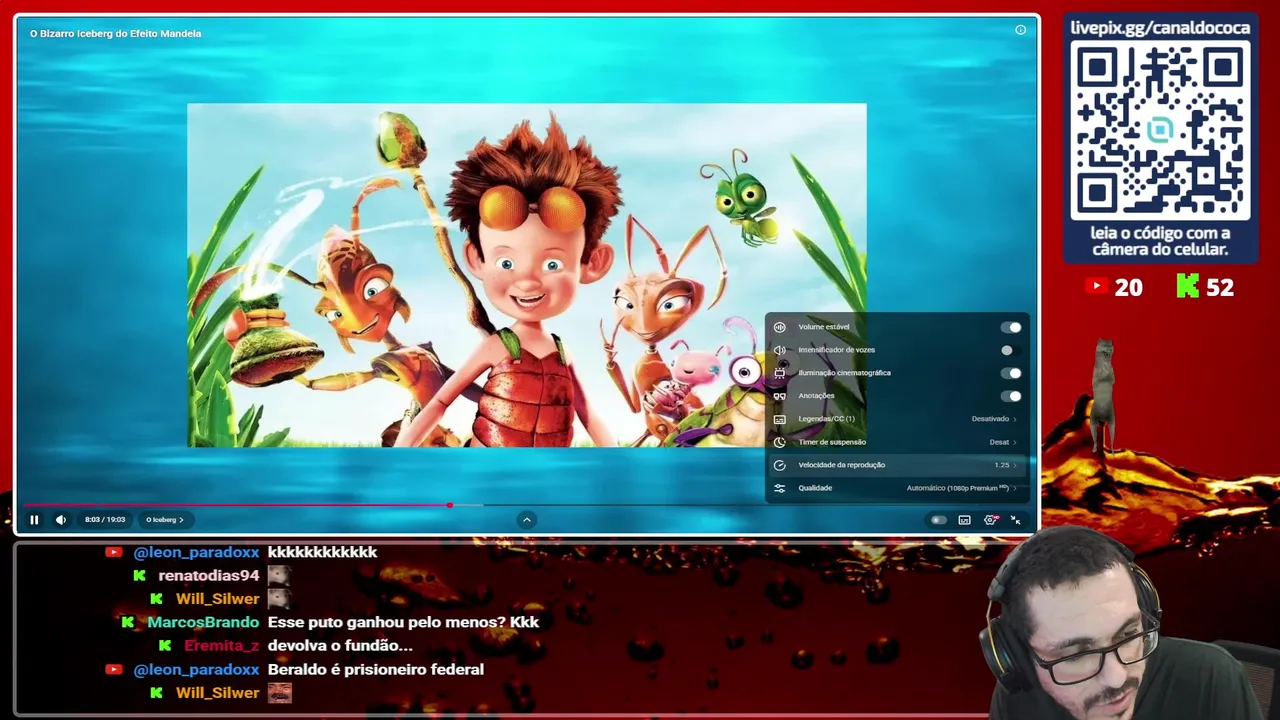The image size is (1280, 720).
Task: Mute the video with the speaker icon
Action: [61, 520]
